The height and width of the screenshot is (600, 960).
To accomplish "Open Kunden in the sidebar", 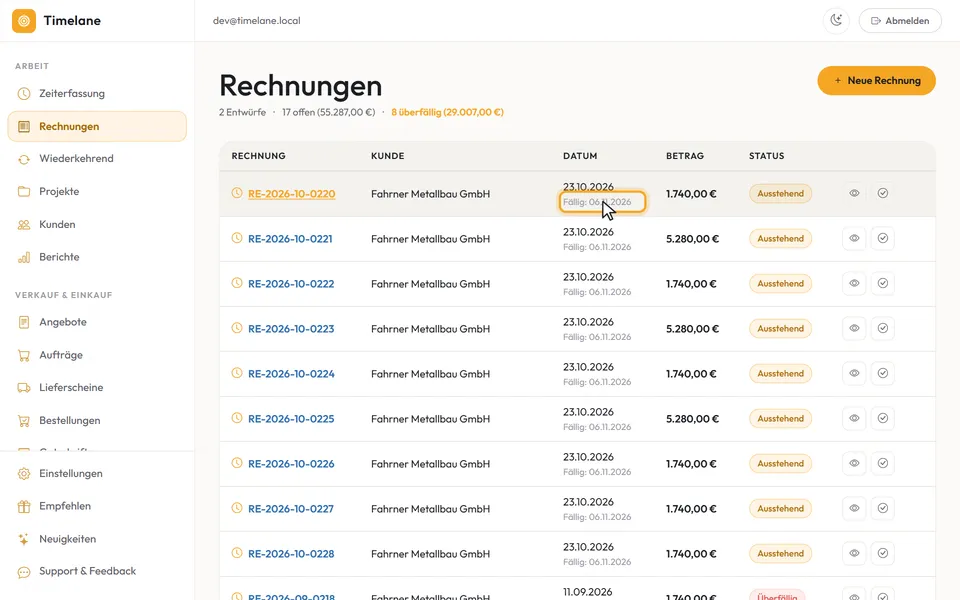I will click(x=97, y=225).
